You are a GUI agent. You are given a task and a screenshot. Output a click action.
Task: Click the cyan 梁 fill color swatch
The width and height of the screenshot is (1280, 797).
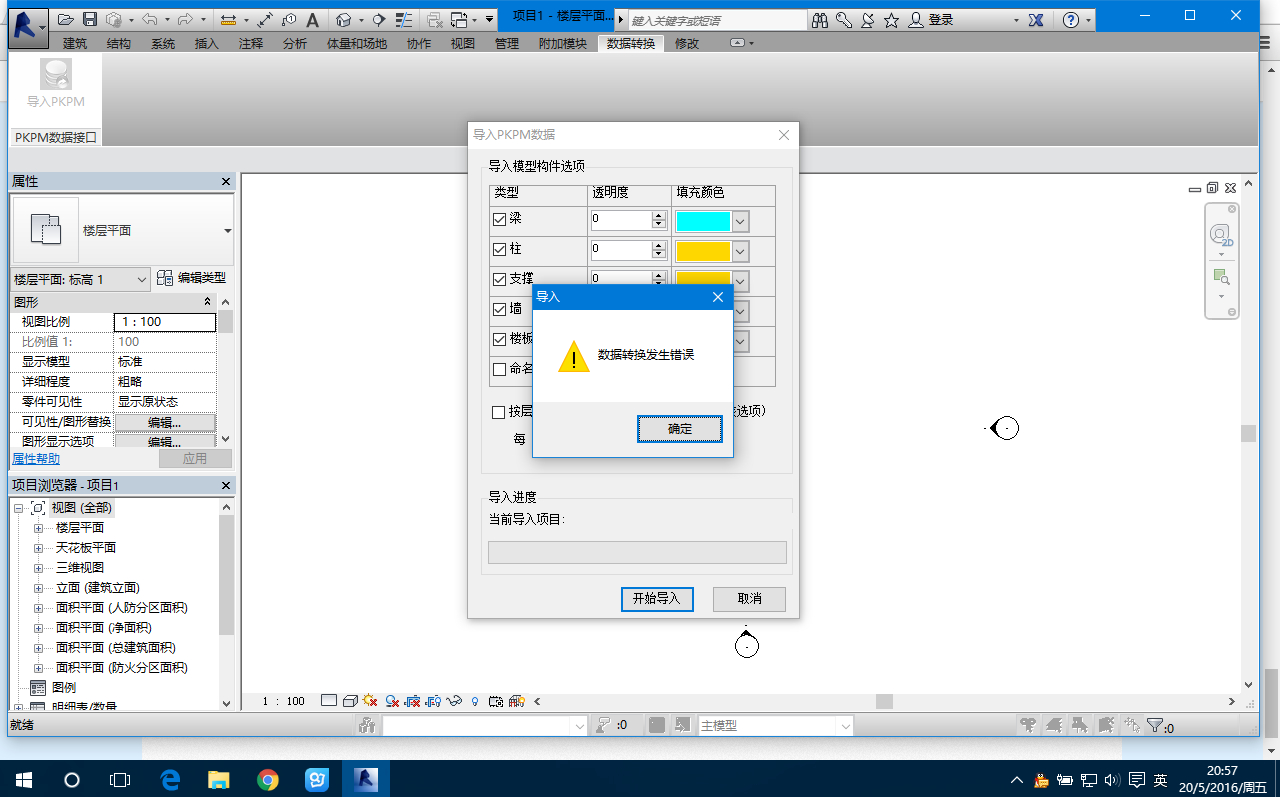(x=703, y=221)
